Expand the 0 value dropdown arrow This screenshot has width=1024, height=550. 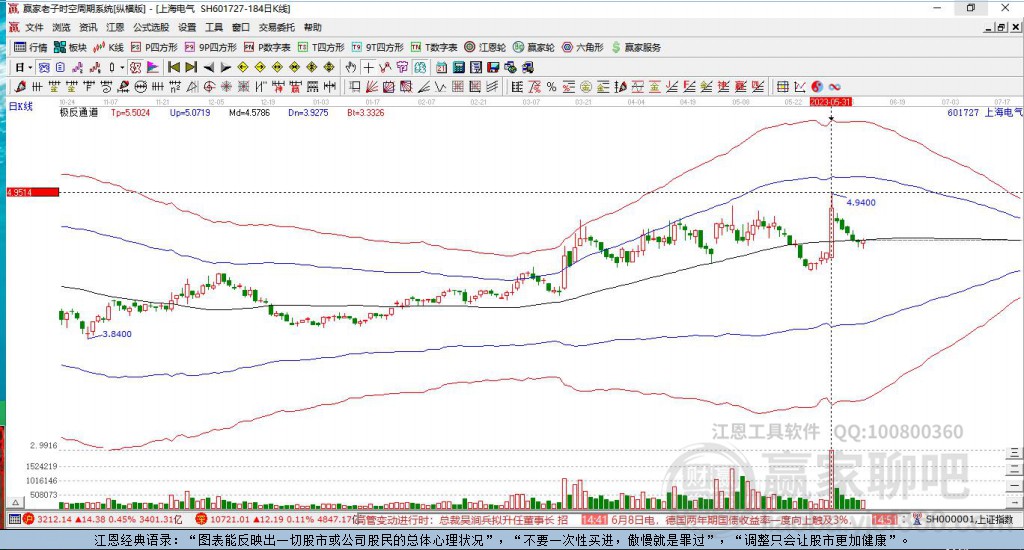pyautogui.click(x=122, y=67)
